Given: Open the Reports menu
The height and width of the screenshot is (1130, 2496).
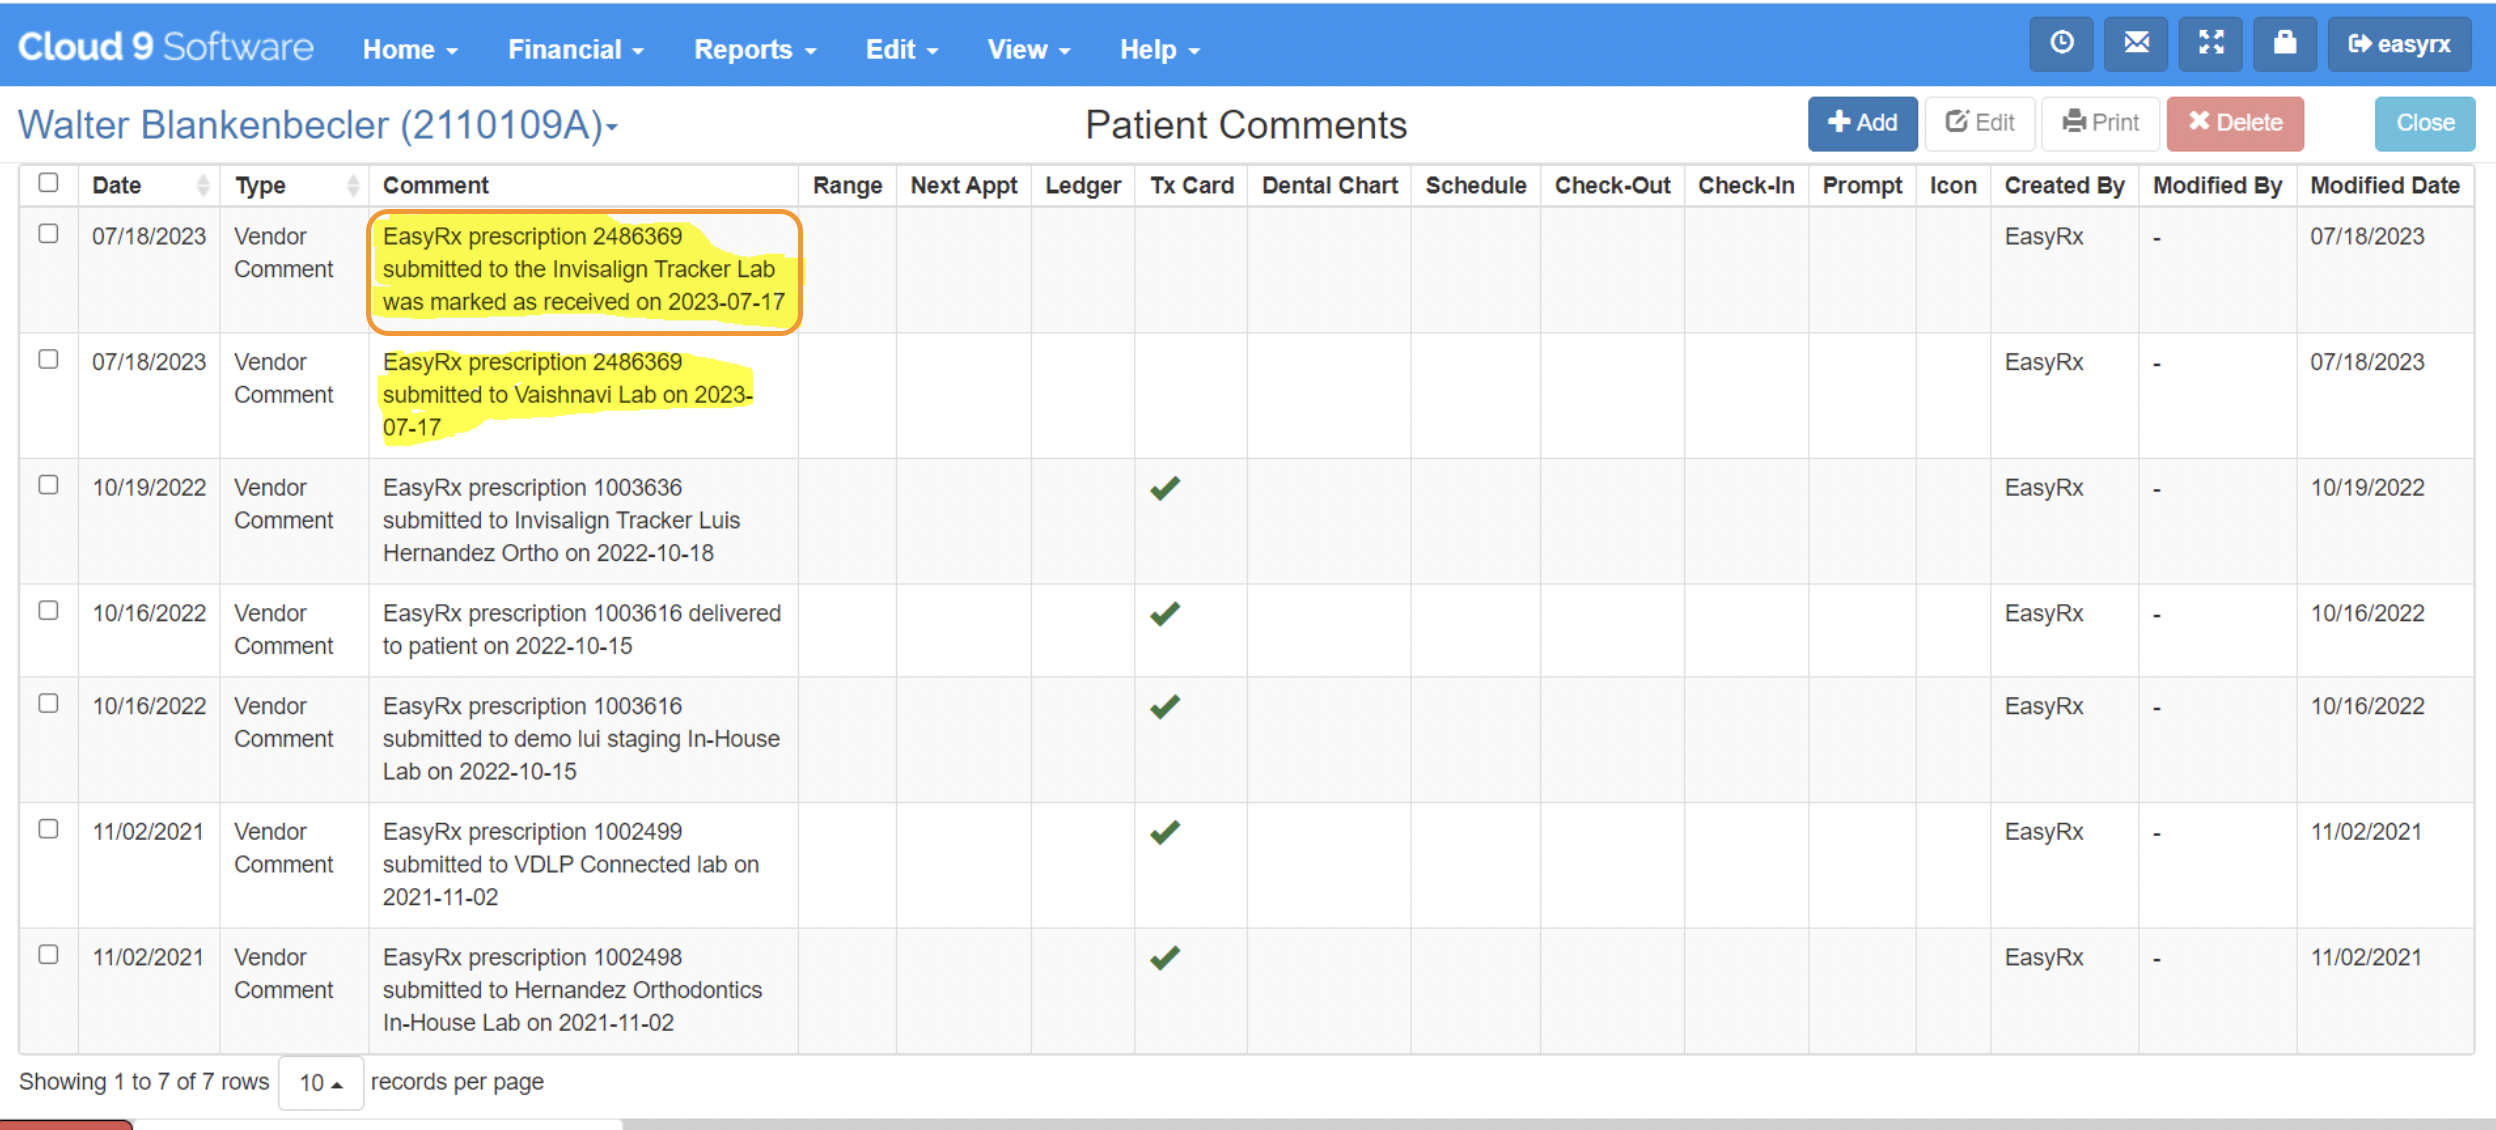Looking at the screenshot, I should tap(755, 49).
